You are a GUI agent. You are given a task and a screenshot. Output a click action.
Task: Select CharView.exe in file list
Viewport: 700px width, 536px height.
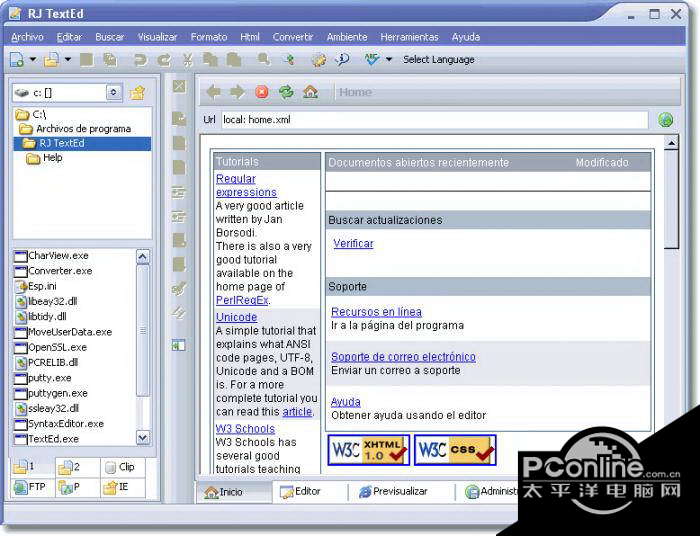point(52,256)
